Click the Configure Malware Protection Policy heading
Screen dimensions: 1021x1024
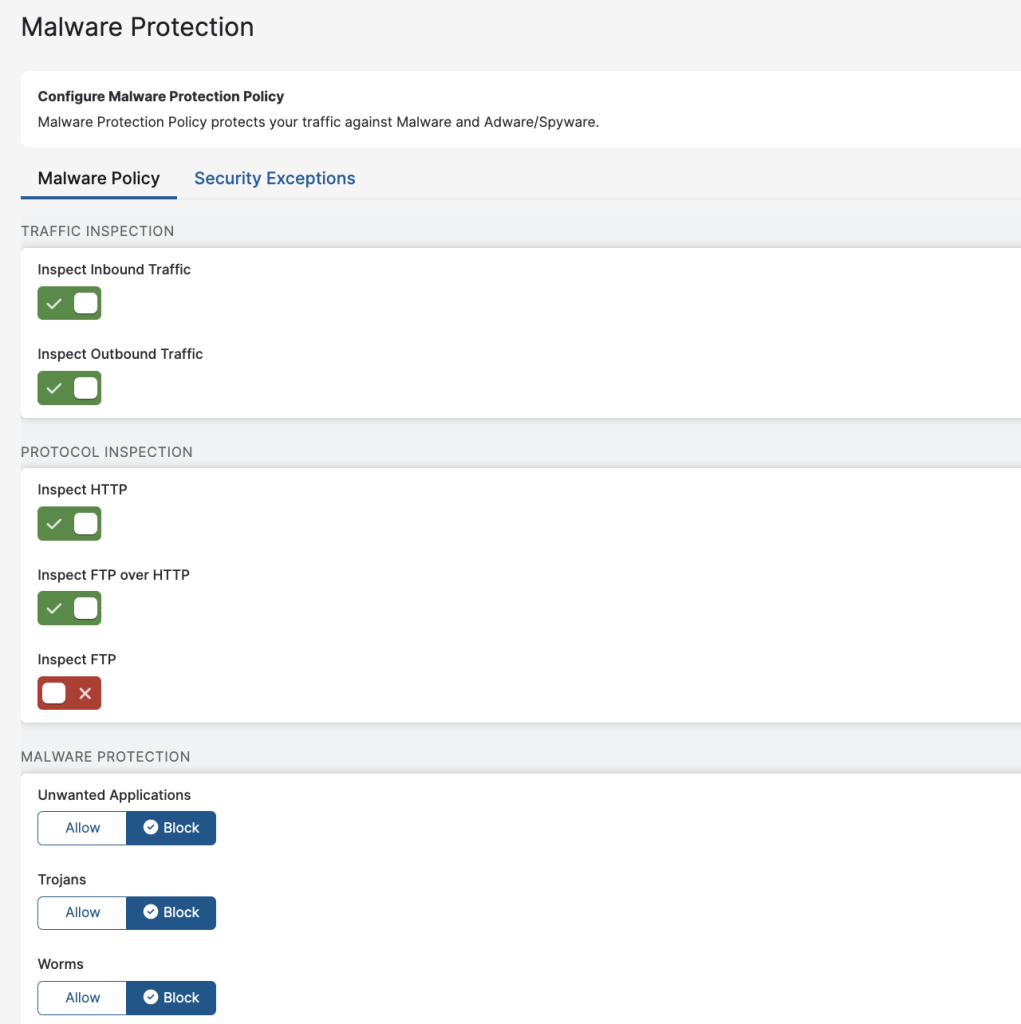160,97
